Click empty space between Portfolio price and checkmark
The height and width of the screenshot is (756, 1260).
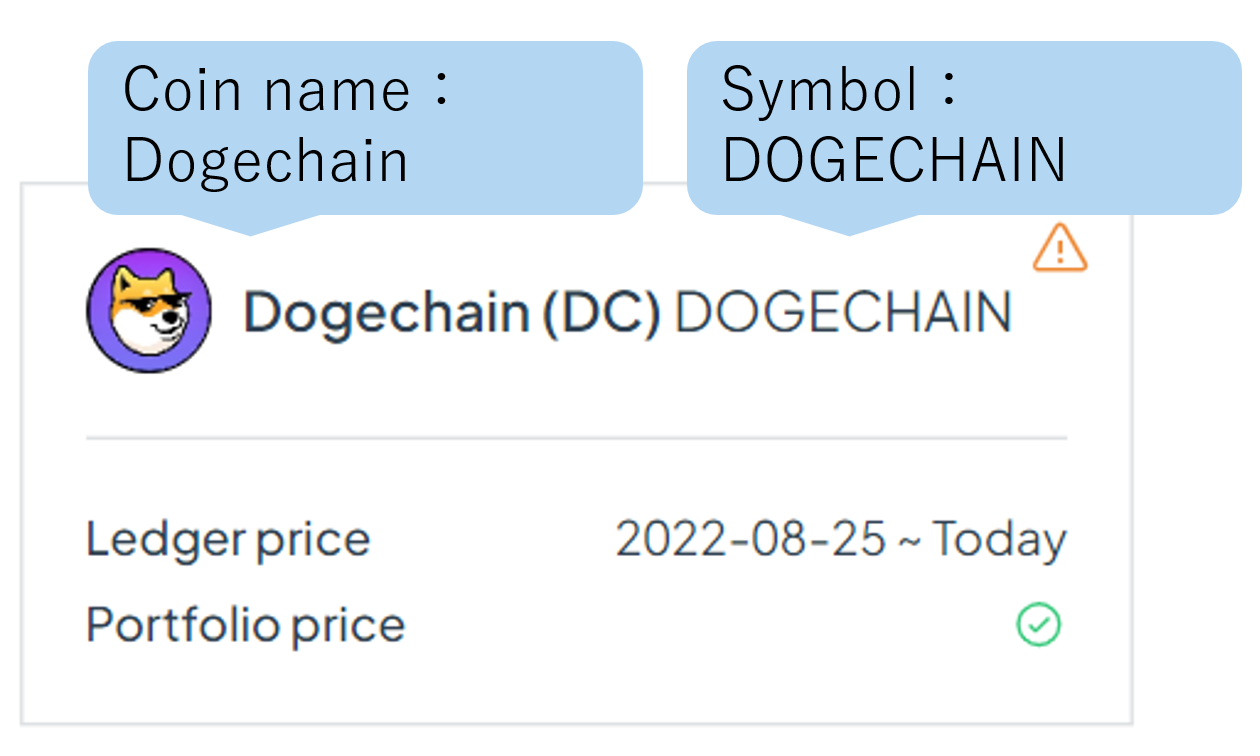(x=700, y=626)
